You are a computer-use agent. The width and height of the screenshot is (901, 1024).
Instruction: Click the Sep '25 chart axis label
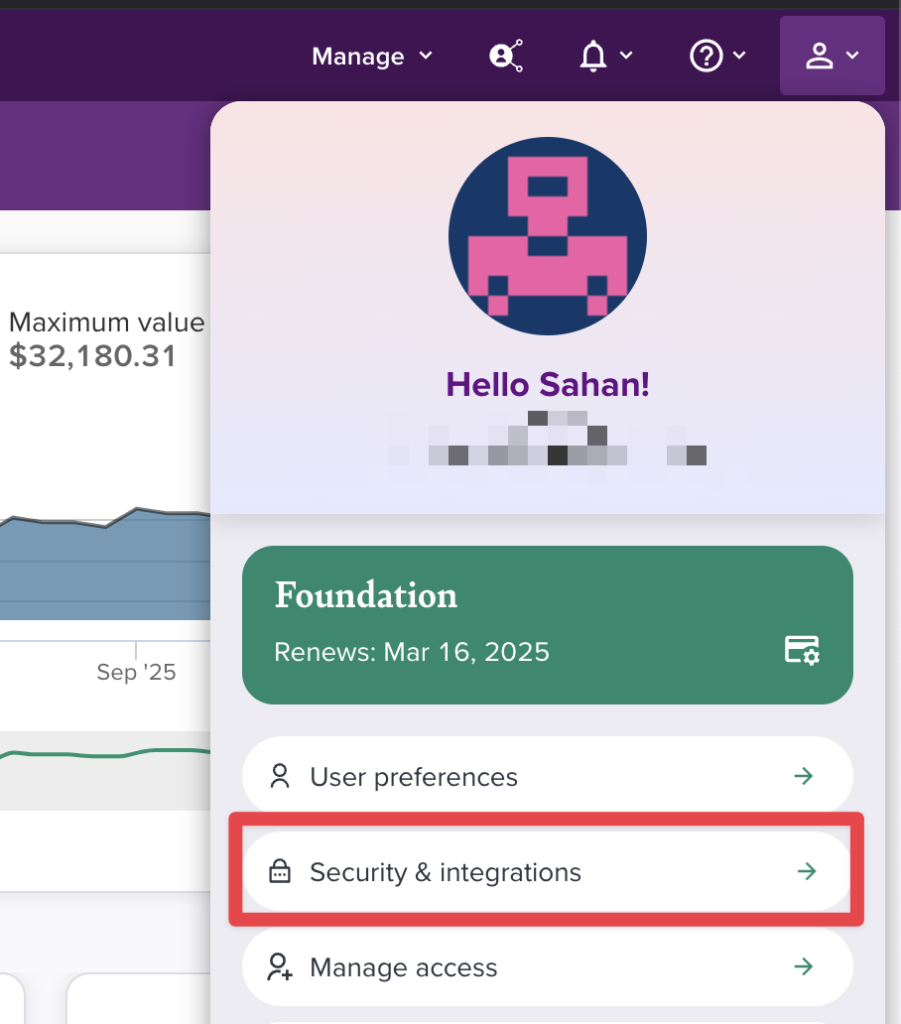(x=136, y=672)
